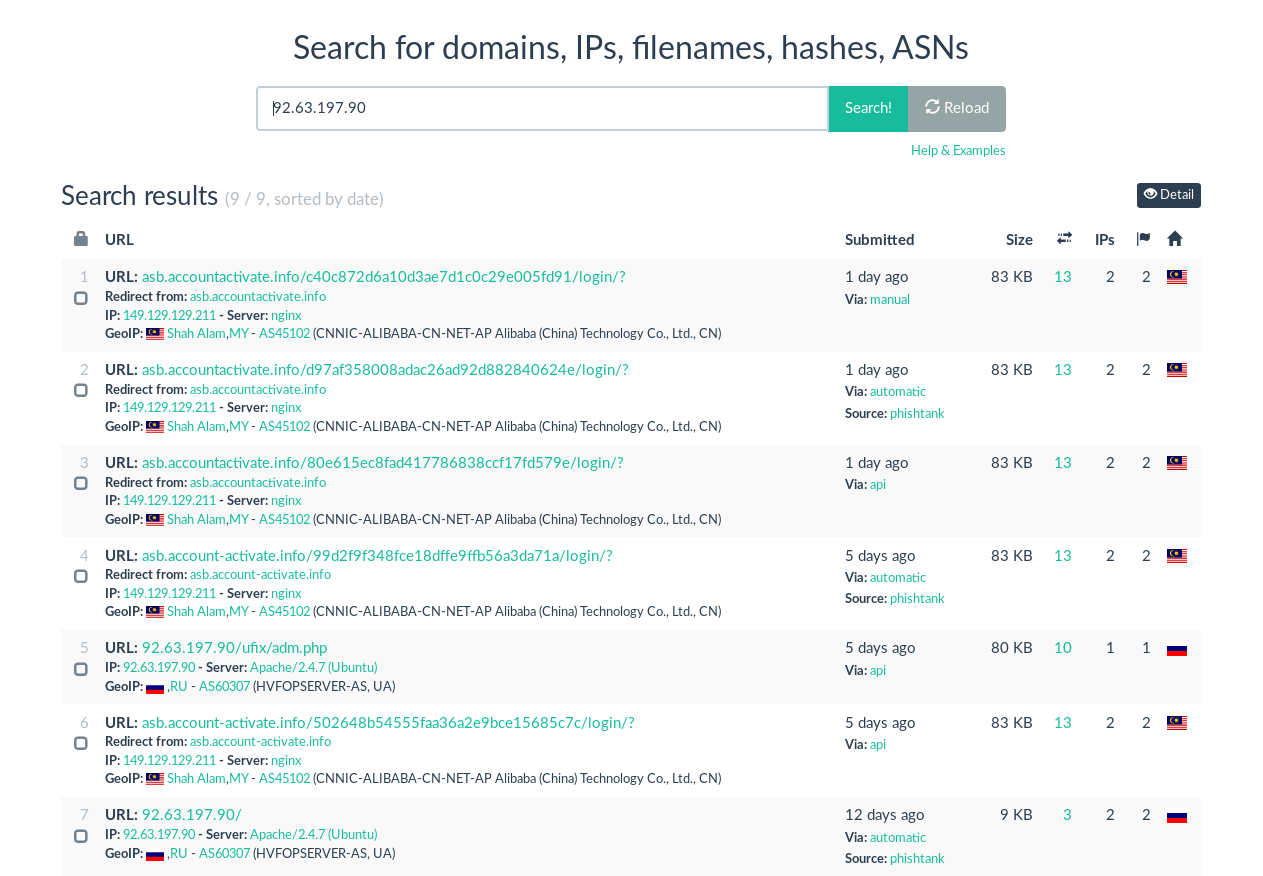The image size is (1263, 876).
Task: Tick the checkbox for result 3
Action: (x=81, y=483)
